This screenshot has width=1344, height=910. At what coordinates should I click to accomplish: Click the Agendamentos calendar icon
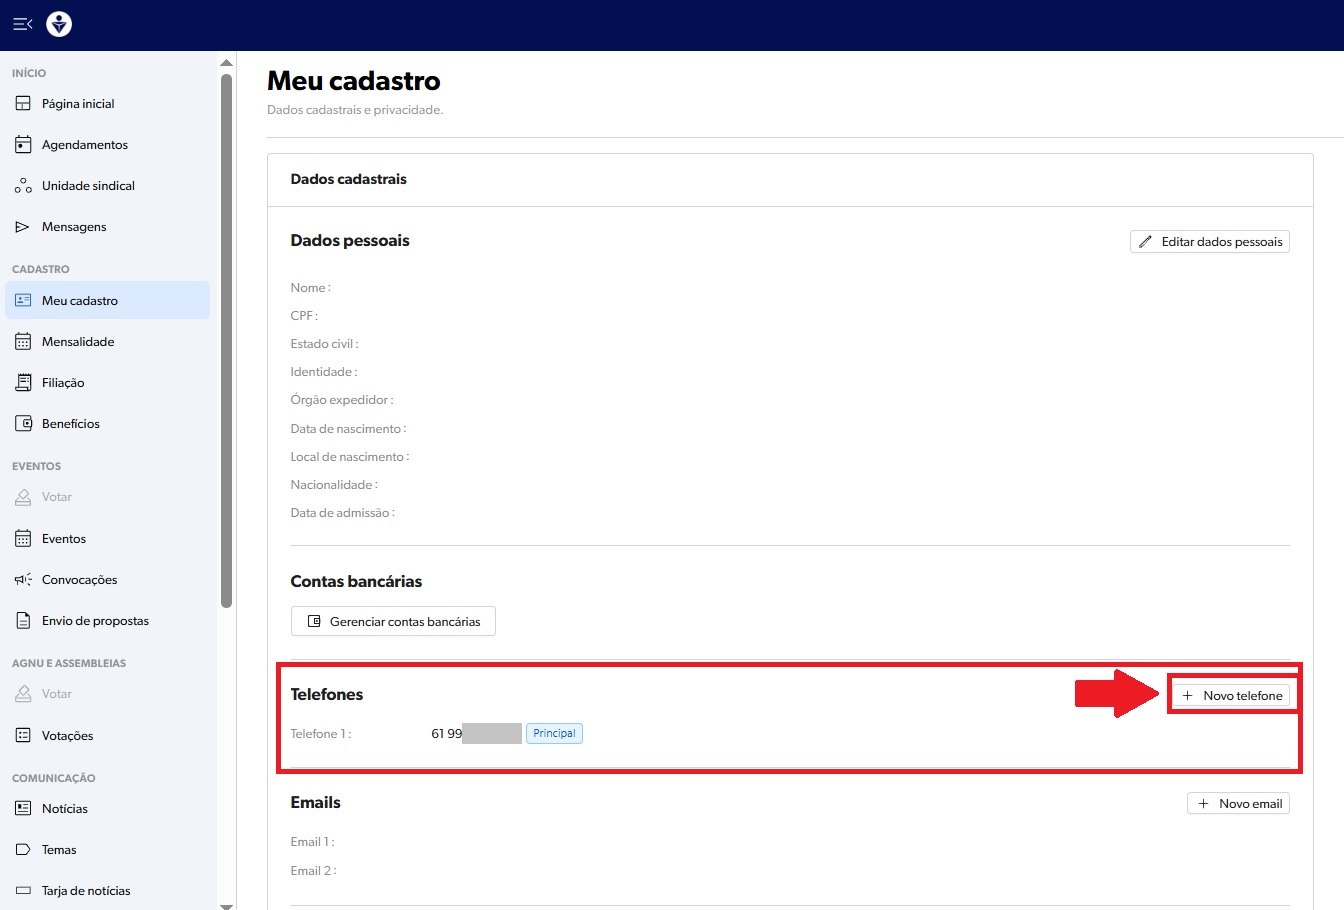[23, 145]
